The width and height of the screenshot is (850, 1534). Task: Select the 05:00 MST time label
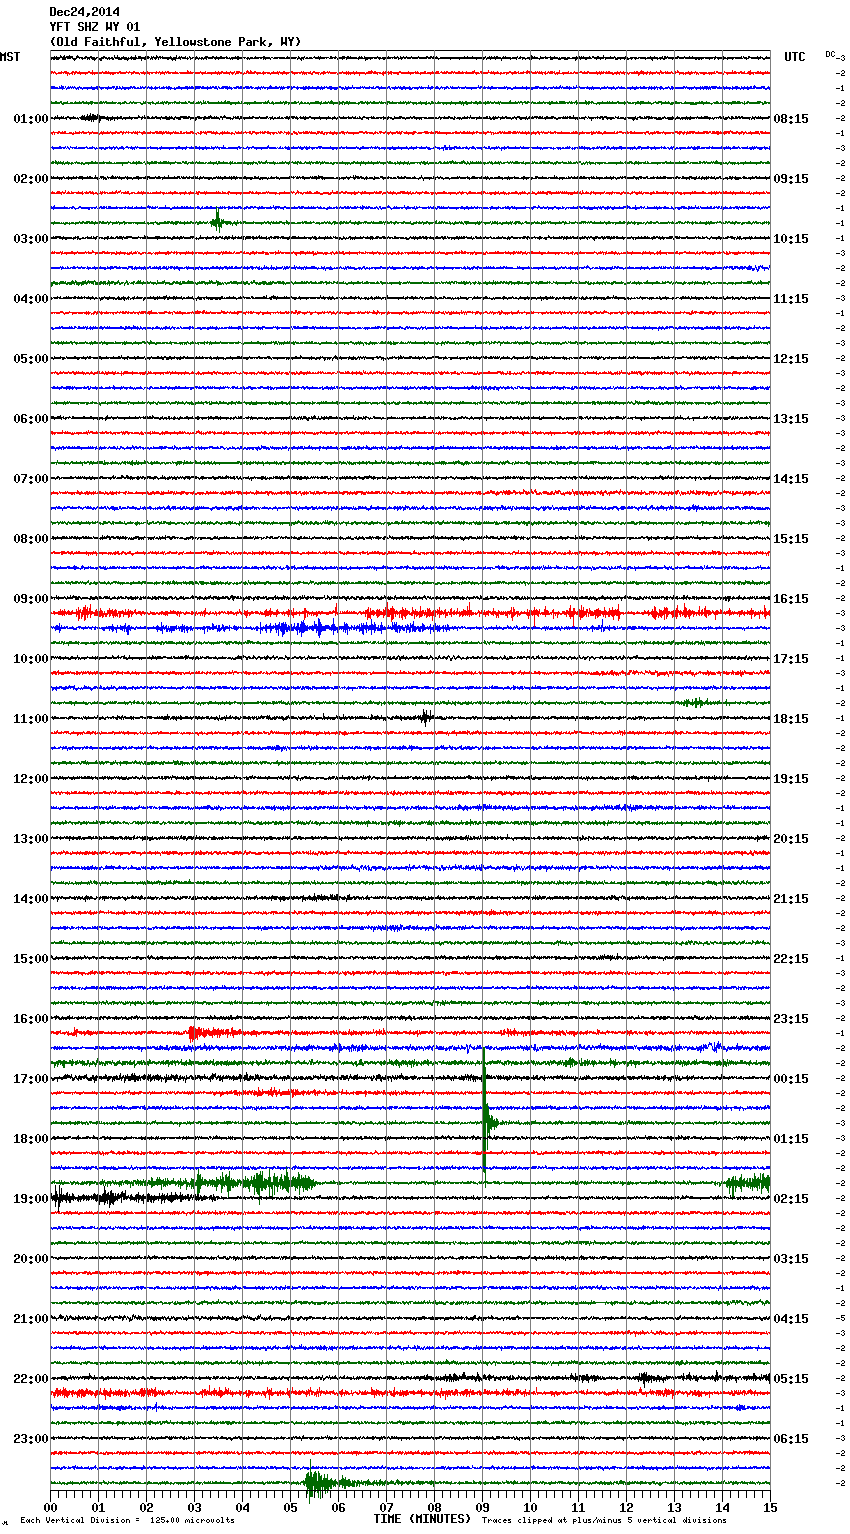coord(30,359)
